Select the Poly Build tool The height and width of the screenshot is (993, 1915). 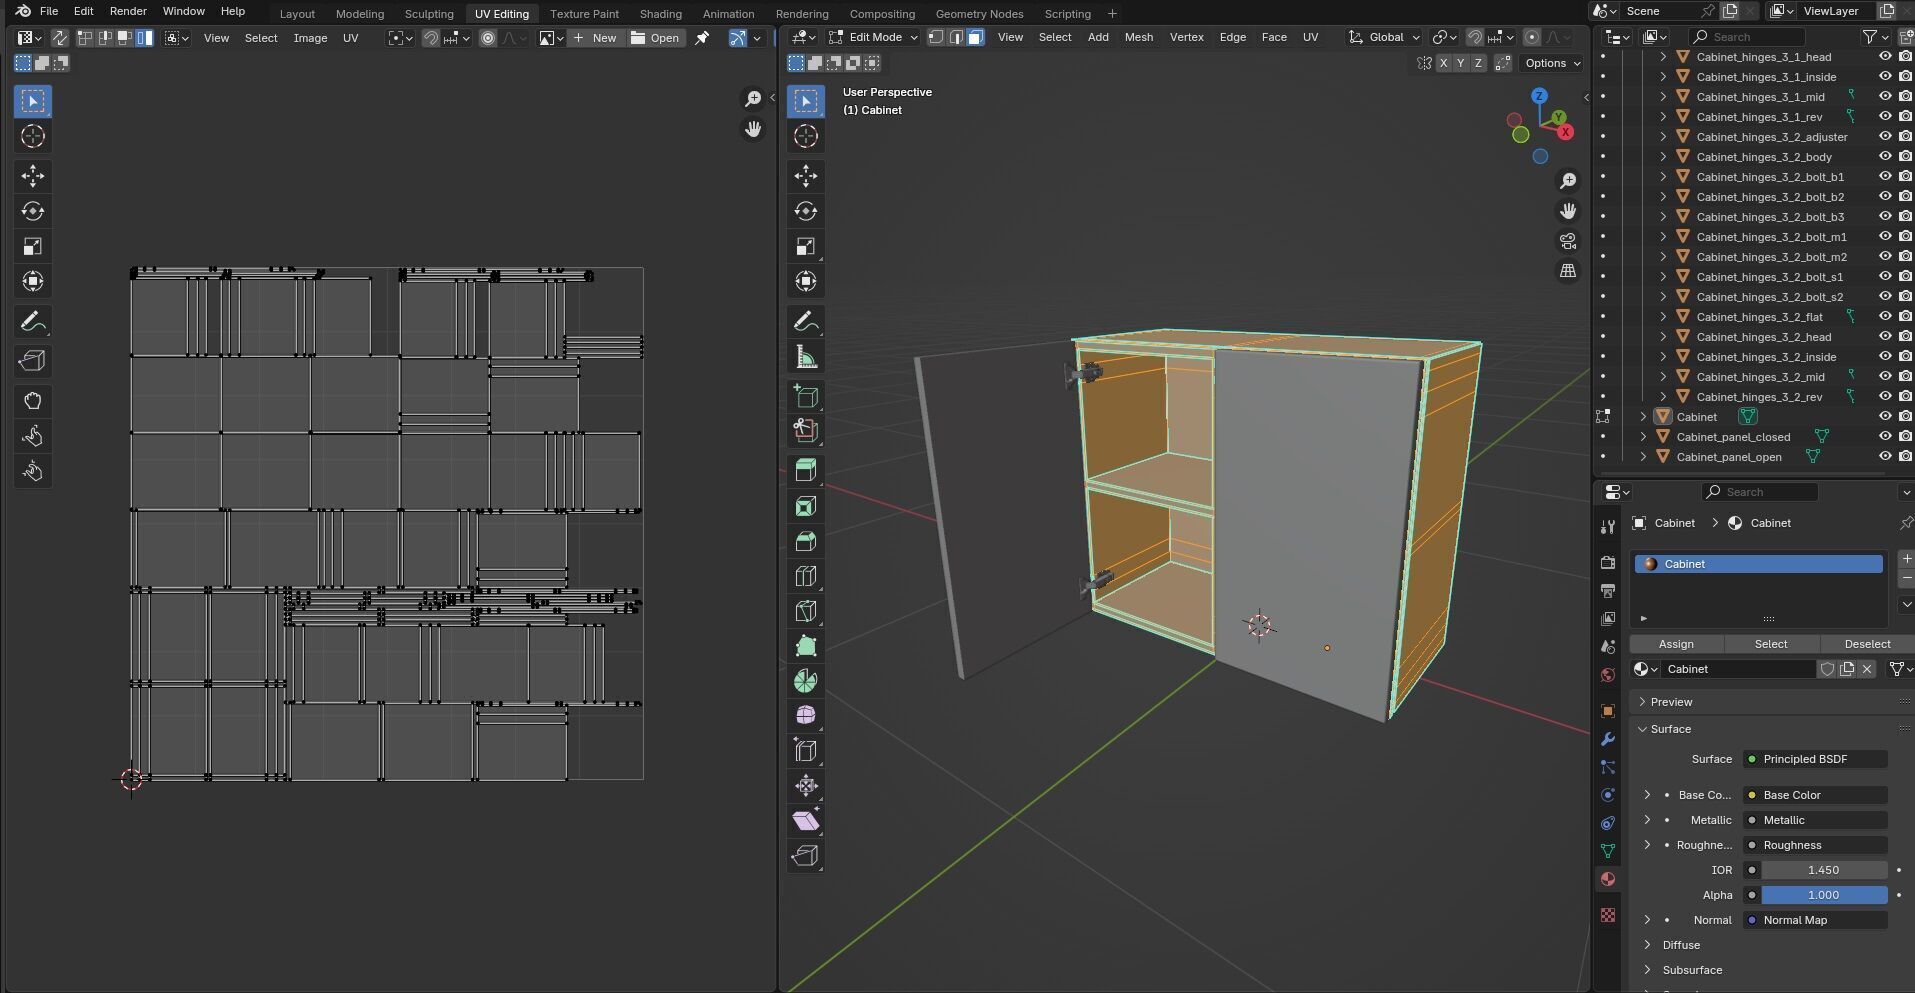(806, 646)
